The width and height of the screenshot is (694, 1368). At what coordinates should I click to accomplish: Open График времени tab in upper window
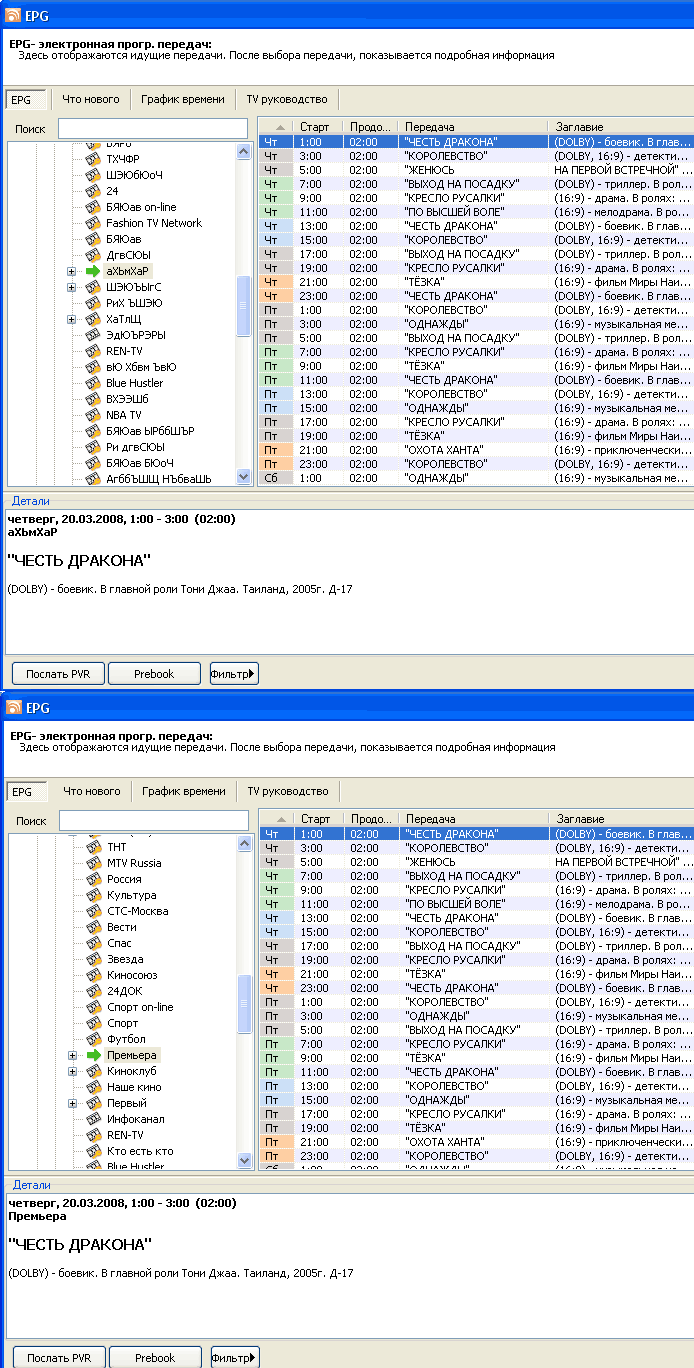point(182,99)
